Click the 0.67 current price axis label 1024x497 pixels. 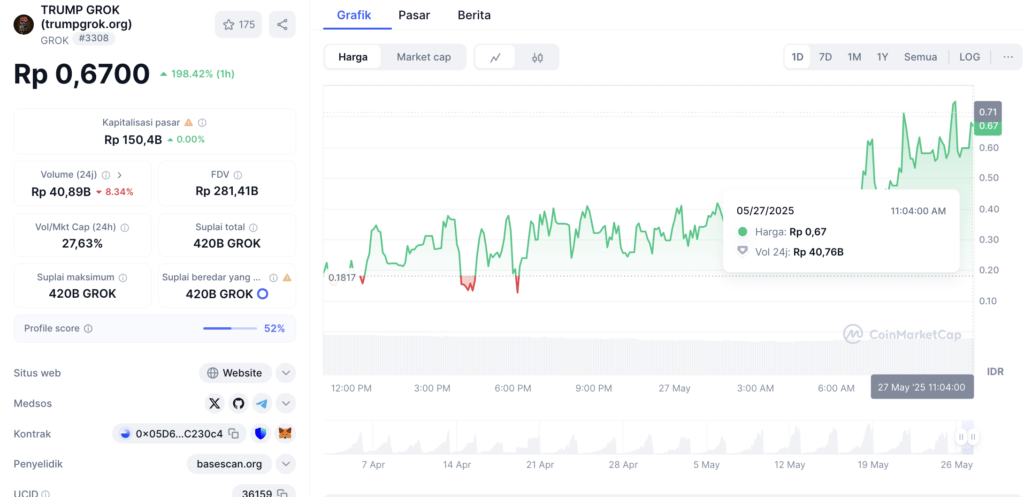(x=987, y=126)
